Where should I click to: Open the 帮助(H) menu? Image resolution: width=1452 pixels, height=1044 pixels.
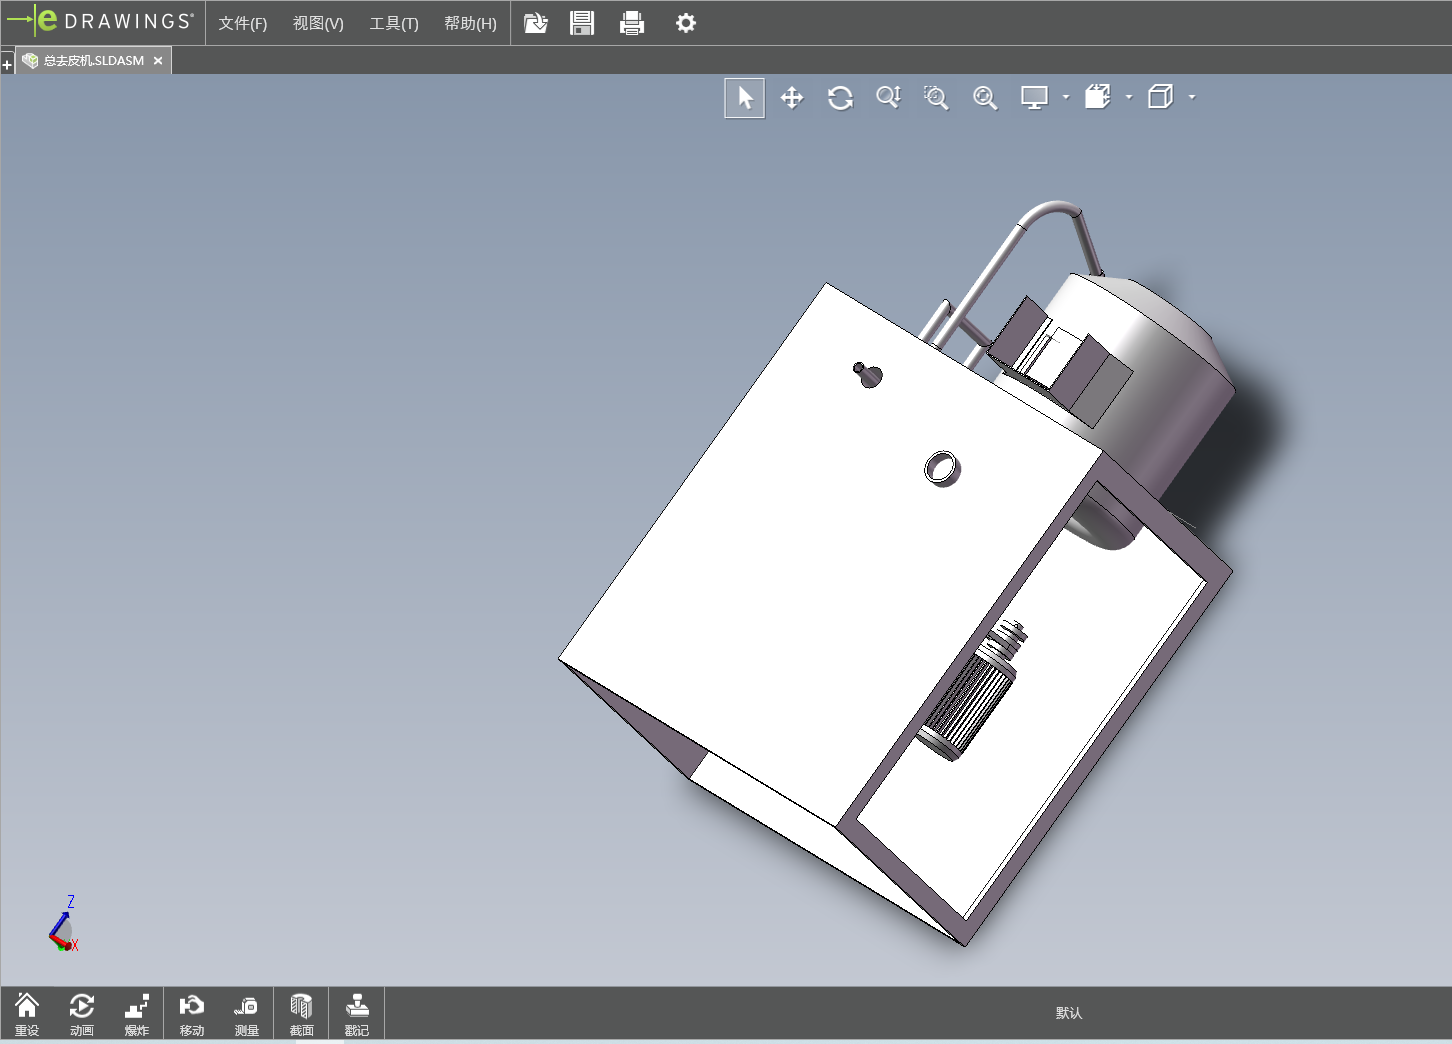click(470, 23)
